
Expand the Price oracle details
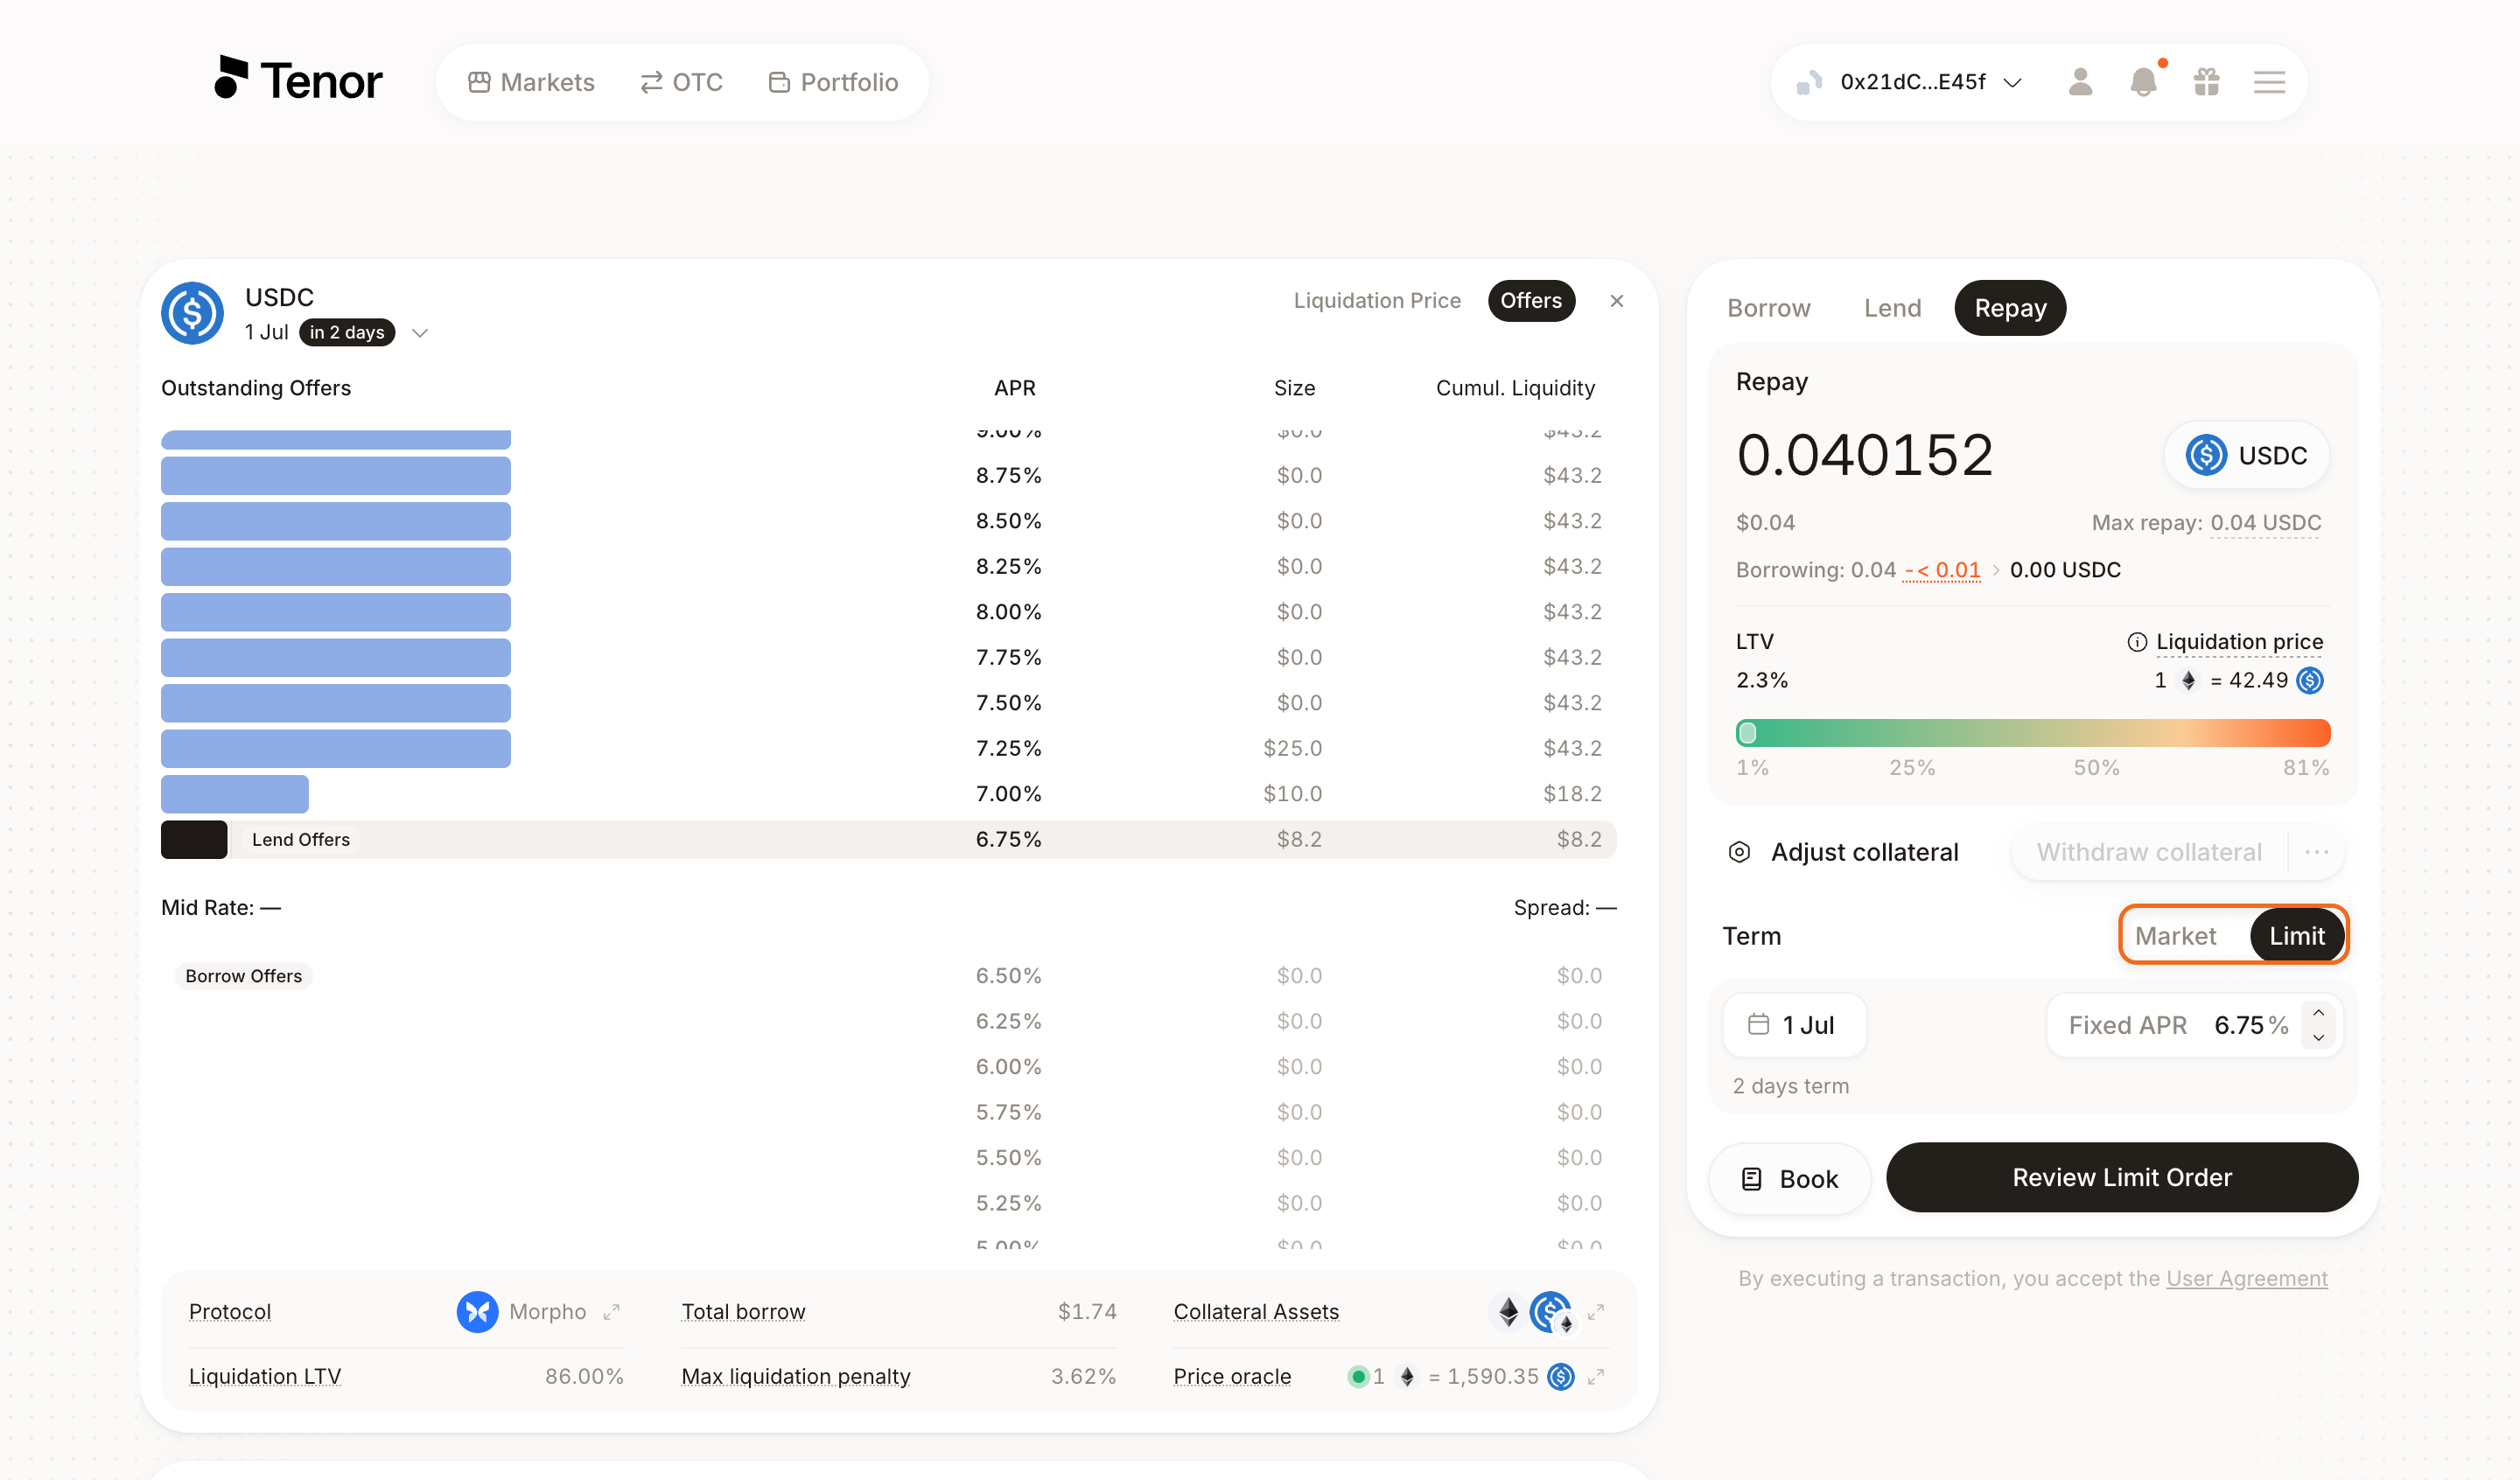tap(1596, 1376)
